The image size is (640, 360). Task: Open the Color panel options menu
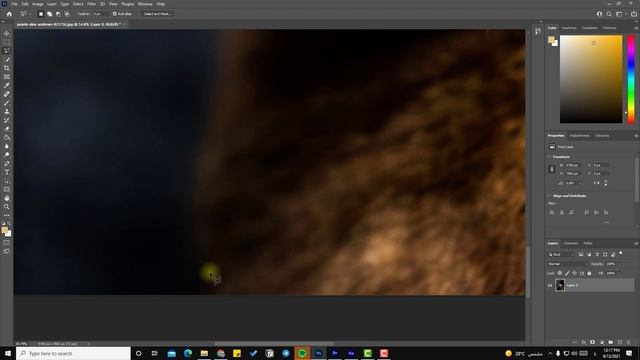tap(636, 28)
